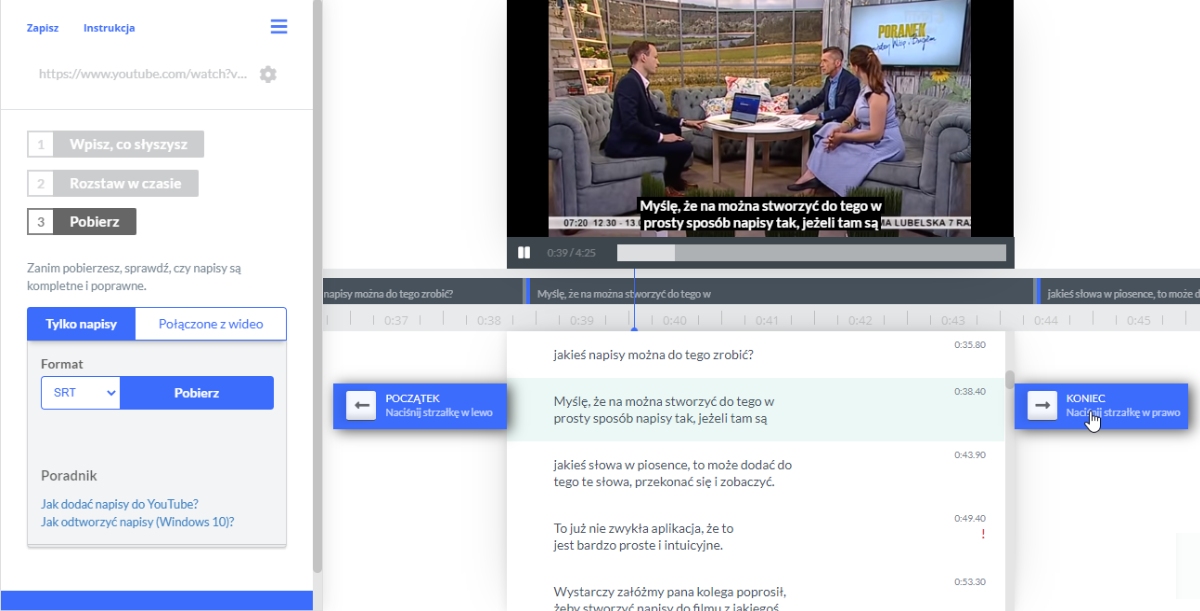
Task: Open Jak dodać napisy do YouTube link
Action: tap(119, 504)
